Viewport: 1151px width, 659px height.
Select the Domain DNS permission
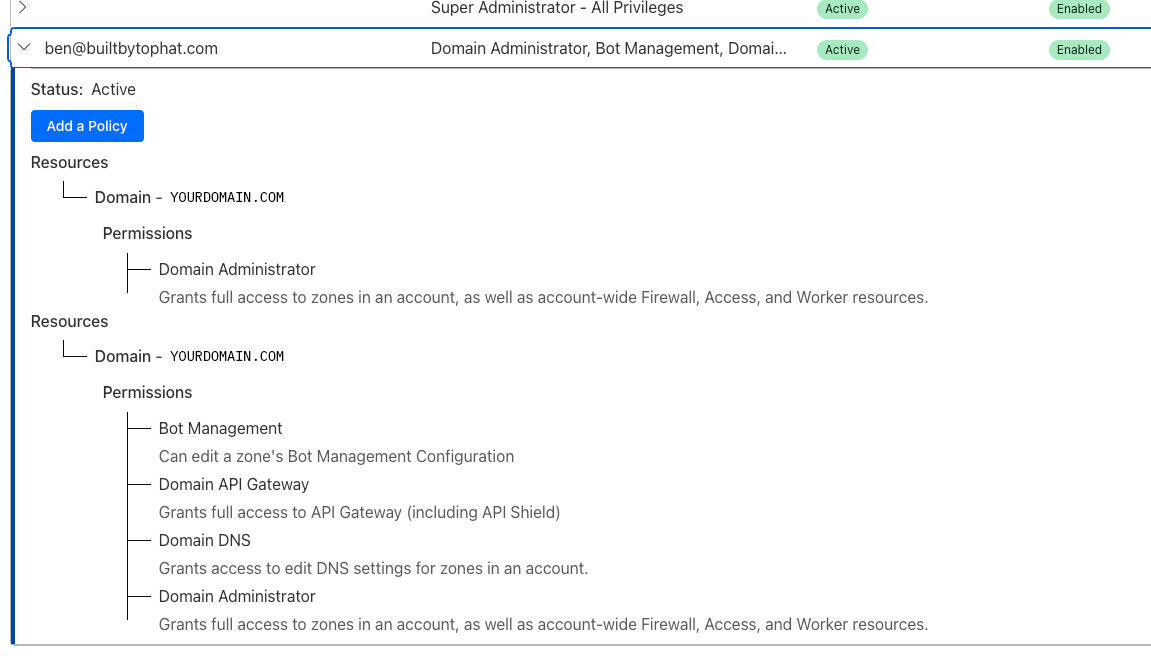[x=204, y=540]
